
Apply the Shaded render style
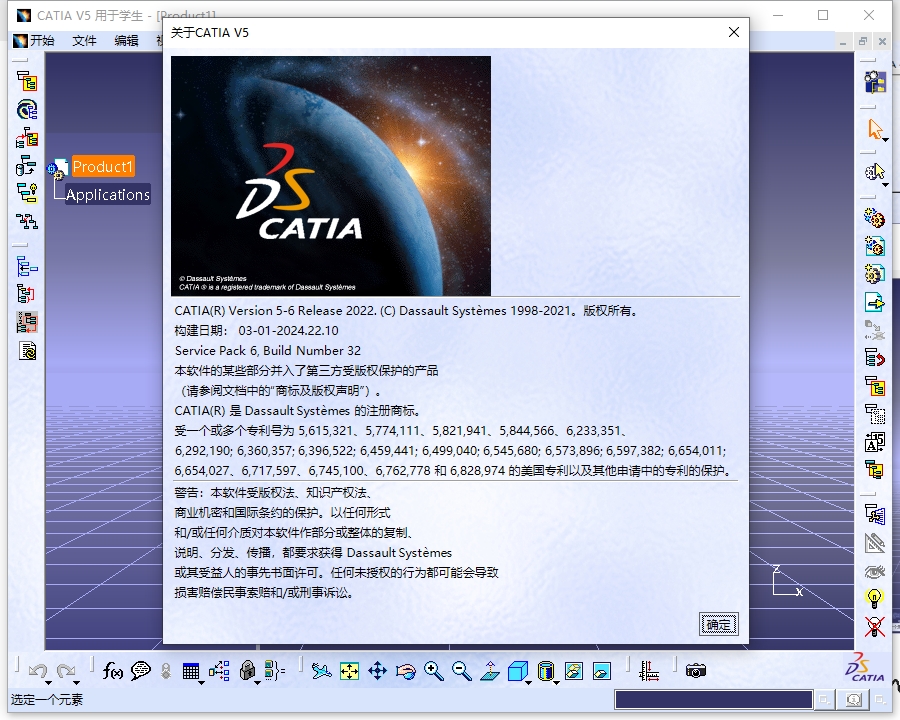(545, 669)
